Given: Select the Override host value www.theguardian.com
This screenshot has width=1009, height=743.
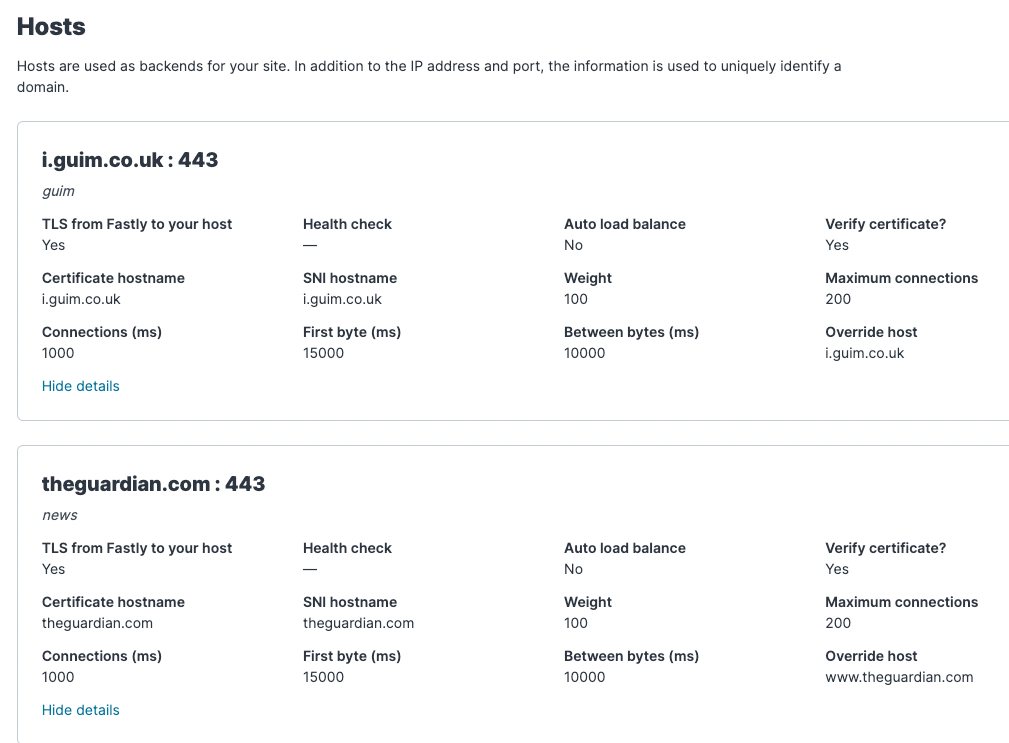Looking at the screenshot, I should (x=899, y=677).
